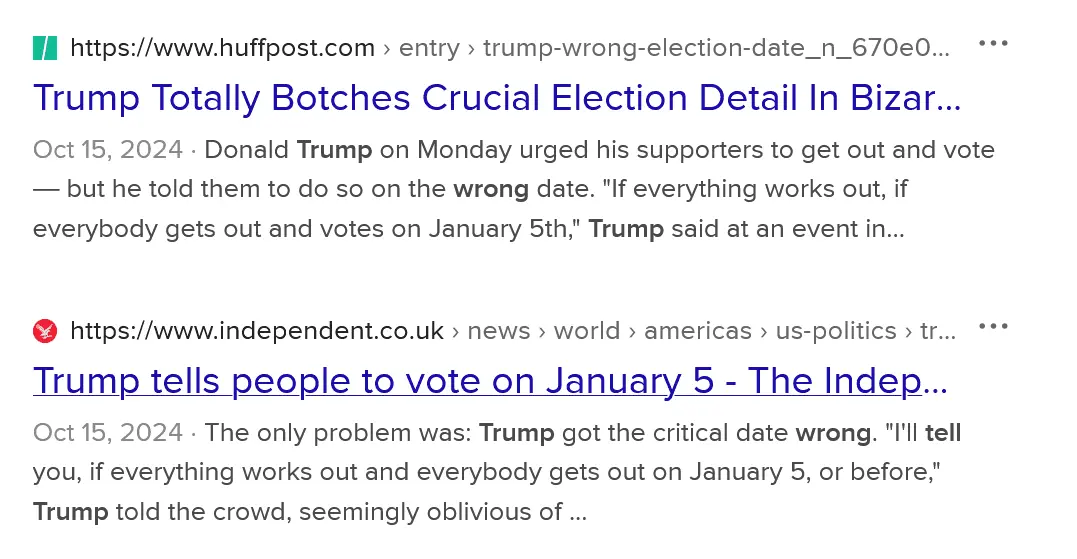The image size is (1077, 559).
Task: Click the "news" breadcrumb in the Independent result
Action: (498, 331)
